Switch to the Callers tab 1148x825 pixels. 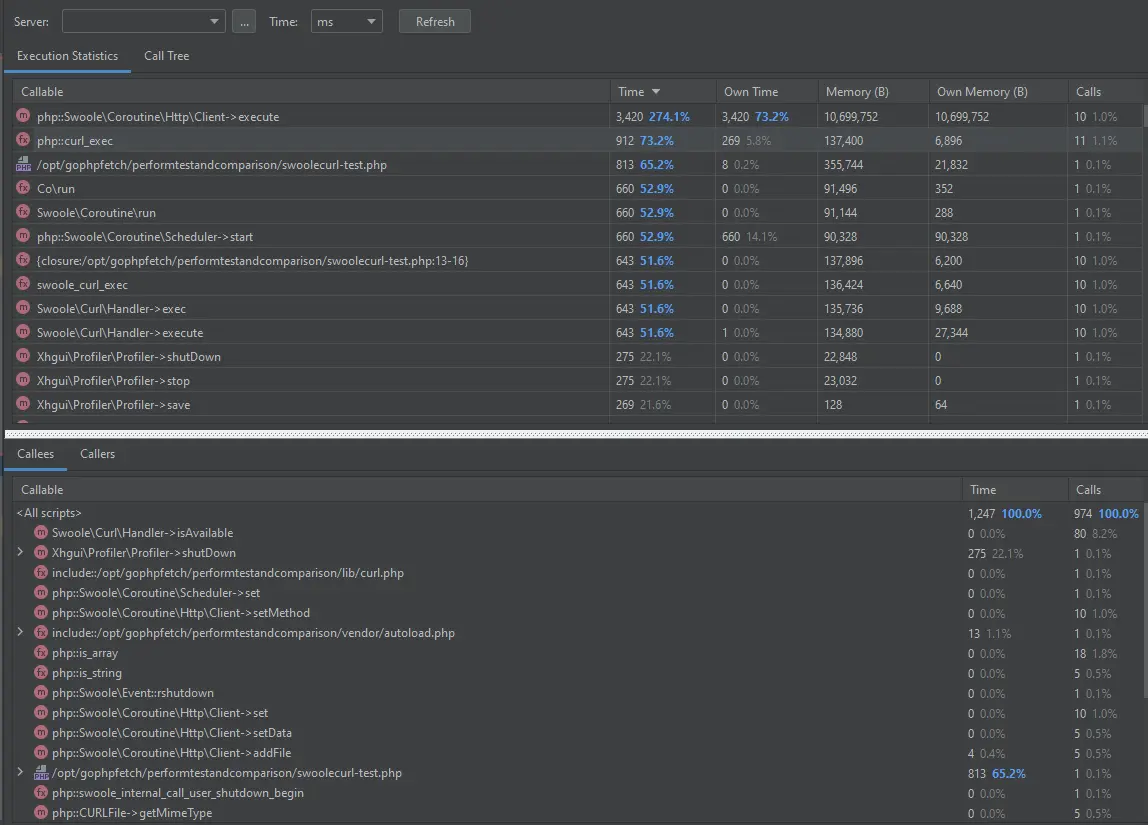tap(97, 454)
